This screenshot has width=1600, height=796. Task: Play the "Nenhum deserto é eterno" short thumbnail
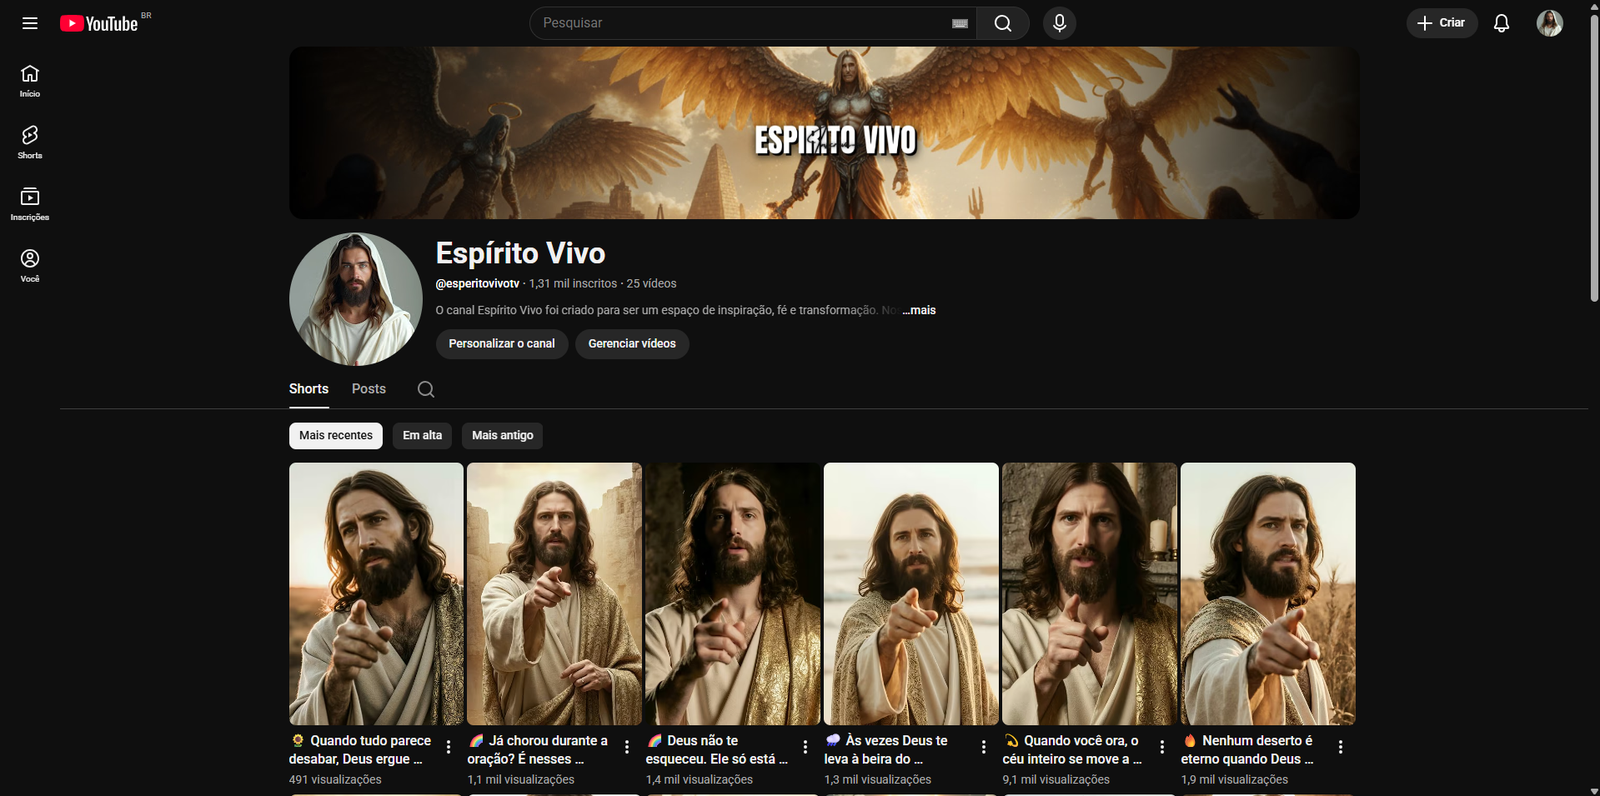click(1268, 594)
